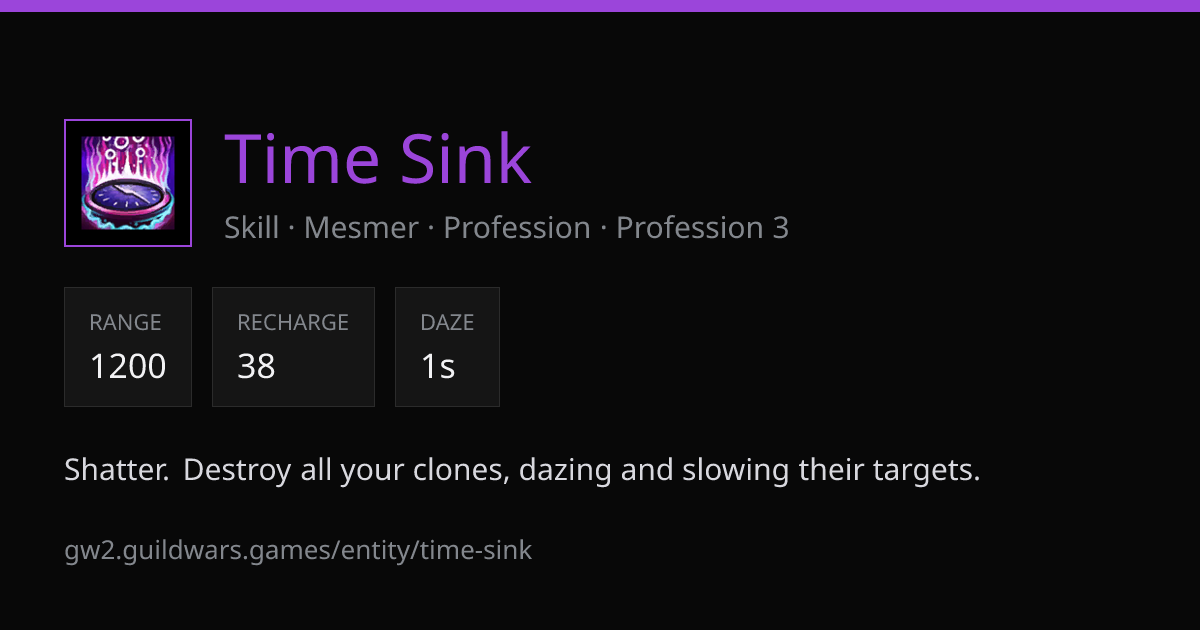
Task: Click the RANGE label text
Action: tap(125, 323)
